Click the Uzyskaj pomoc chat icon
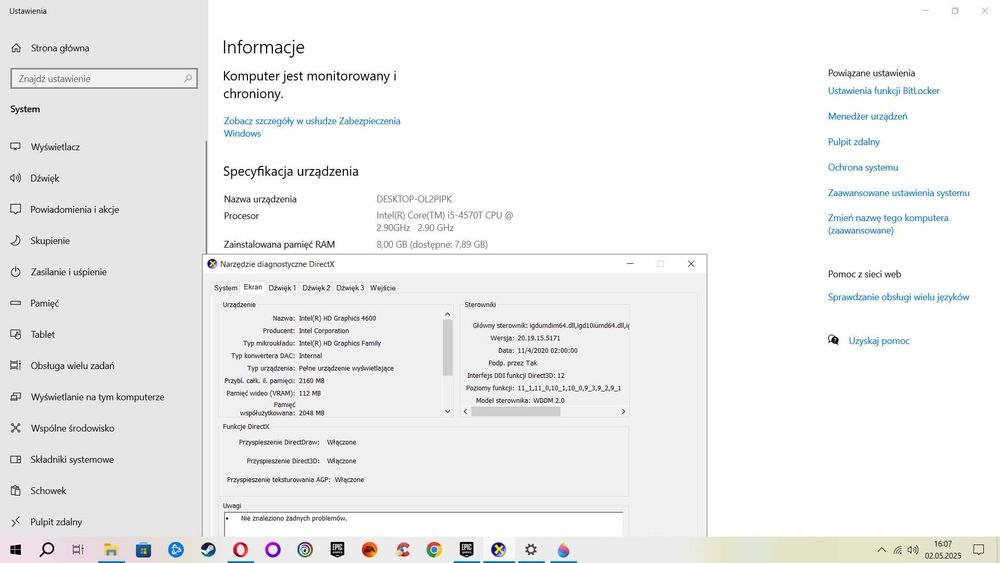Image resolution: width=1000 pixels, height=563 pixels. coord(833,340)
